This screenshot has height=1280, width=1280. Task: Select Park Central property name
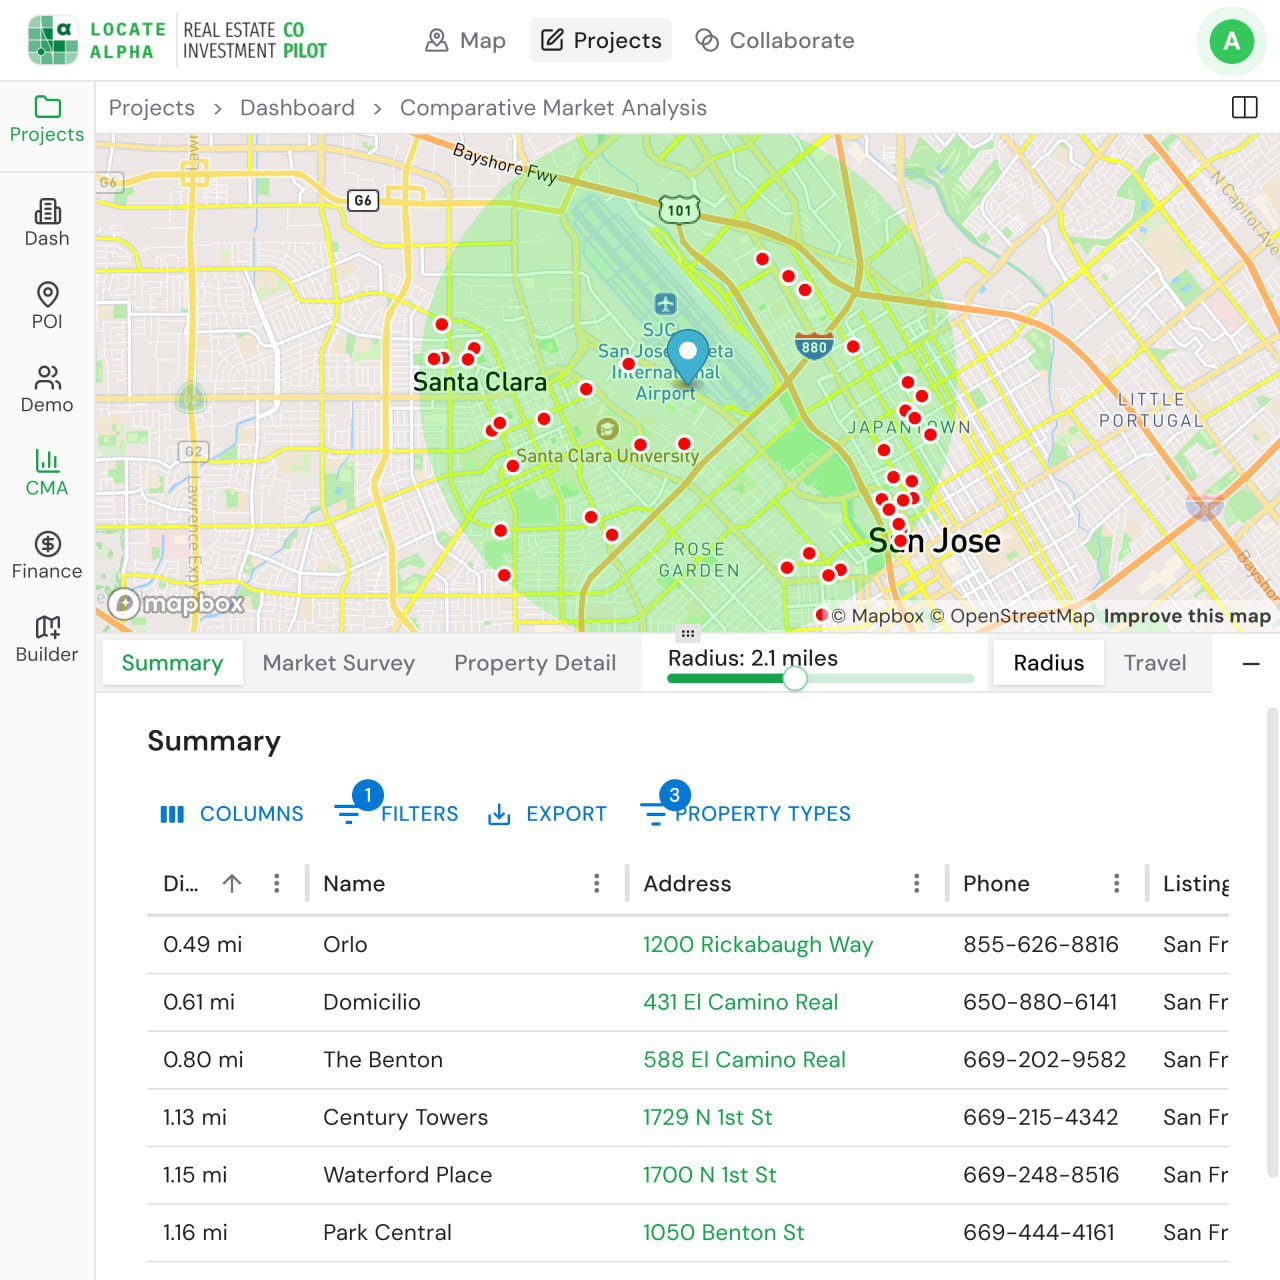point(387,1232)
